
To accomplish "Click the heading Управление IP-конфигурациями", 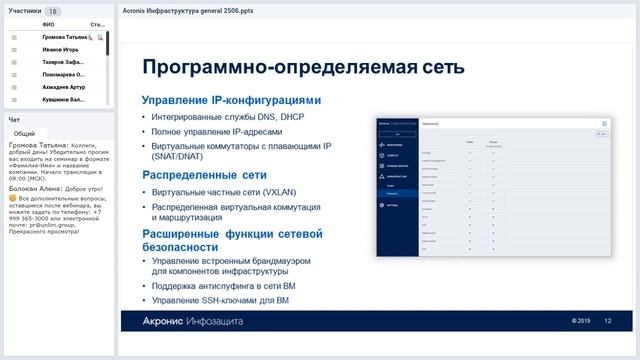I will pyautogui.click(x=231, y=100).
